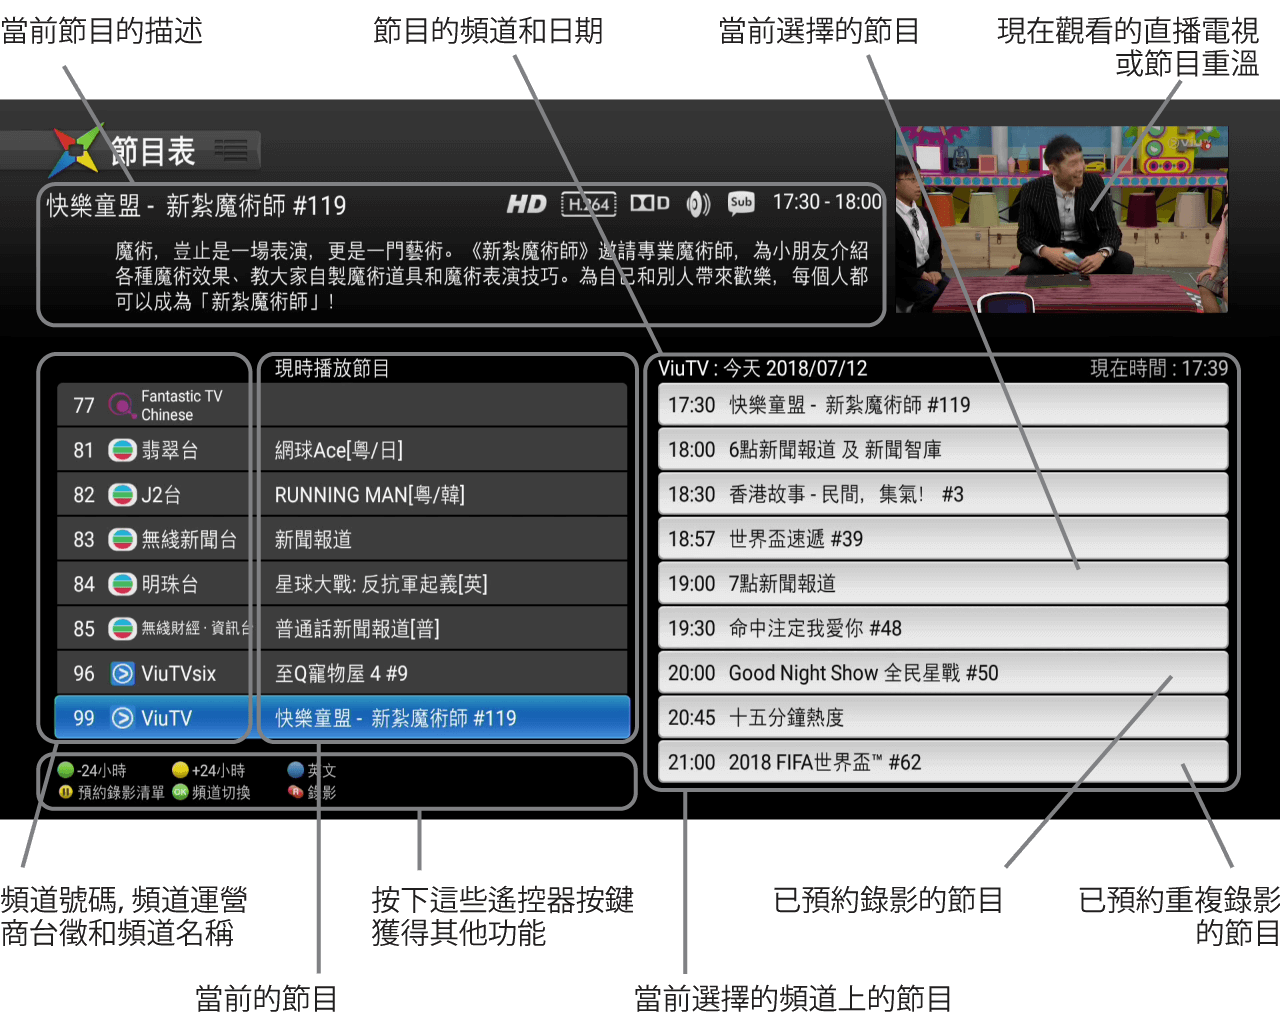Click the green -24小時 button
1280x1016 pixels.
coord(66,770)
